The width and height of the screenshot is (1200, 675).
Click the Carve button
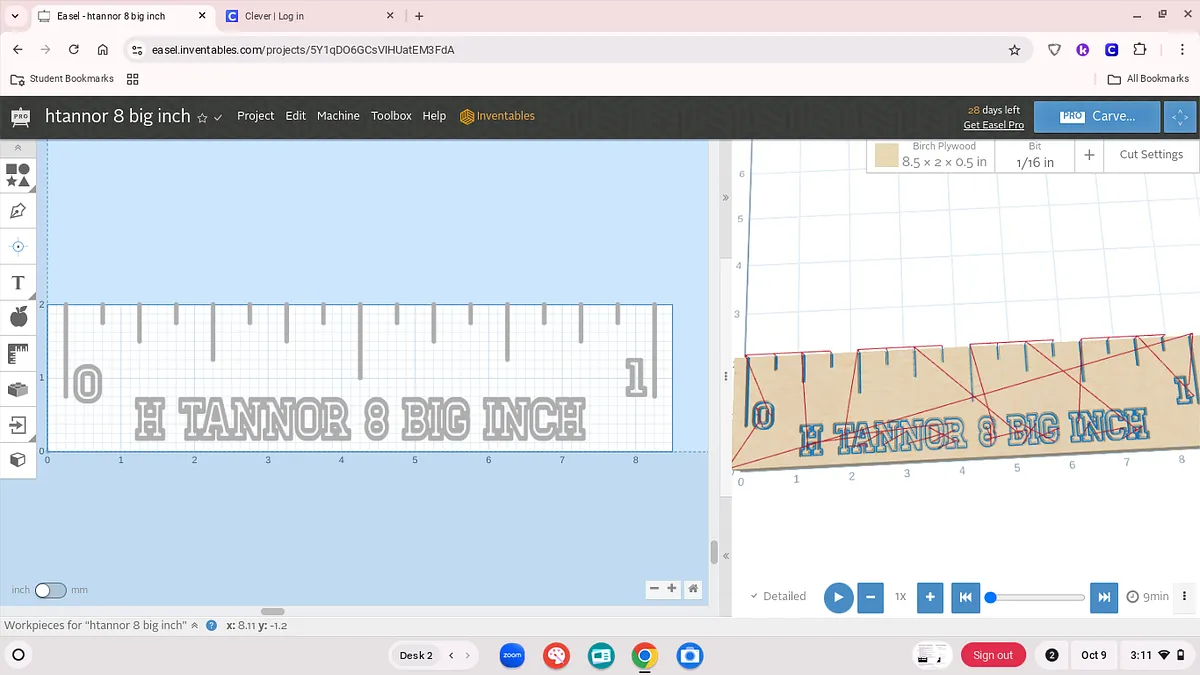1097,116
